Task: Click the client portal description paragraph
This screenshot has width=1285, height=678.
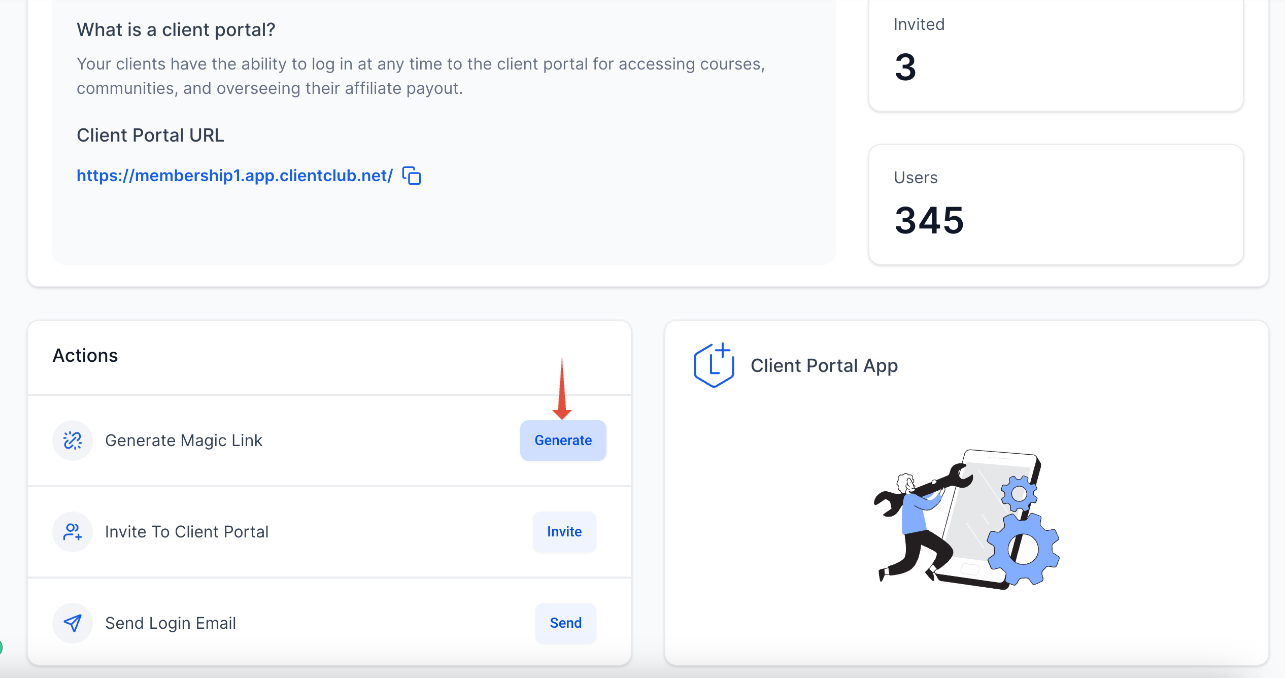Action: click(420, 76)
